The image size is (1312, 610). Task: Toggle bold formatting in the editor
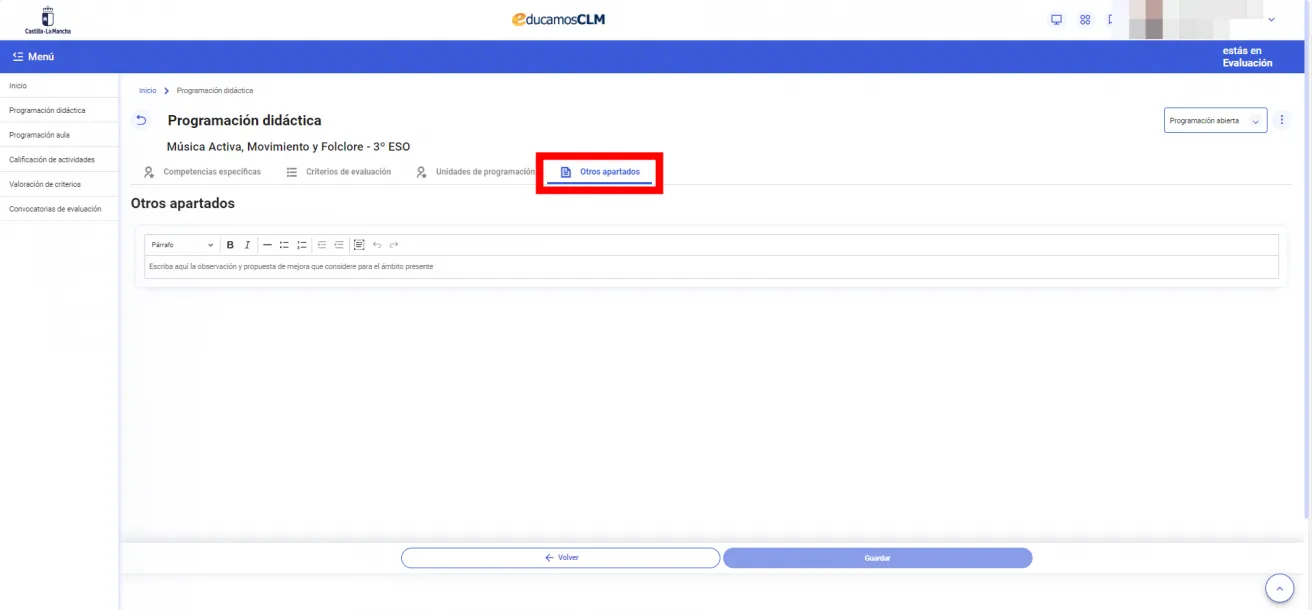tap(230, 245)
